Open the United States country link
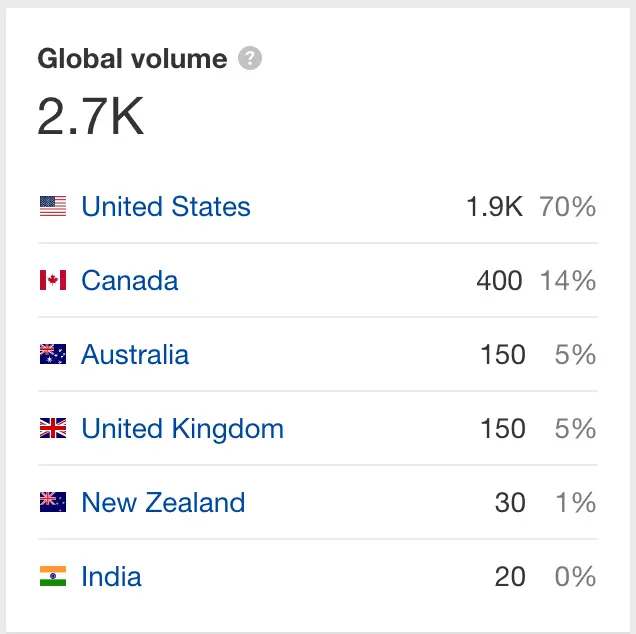This screenshot has height=634, width=636. click(x=166, y=207)
